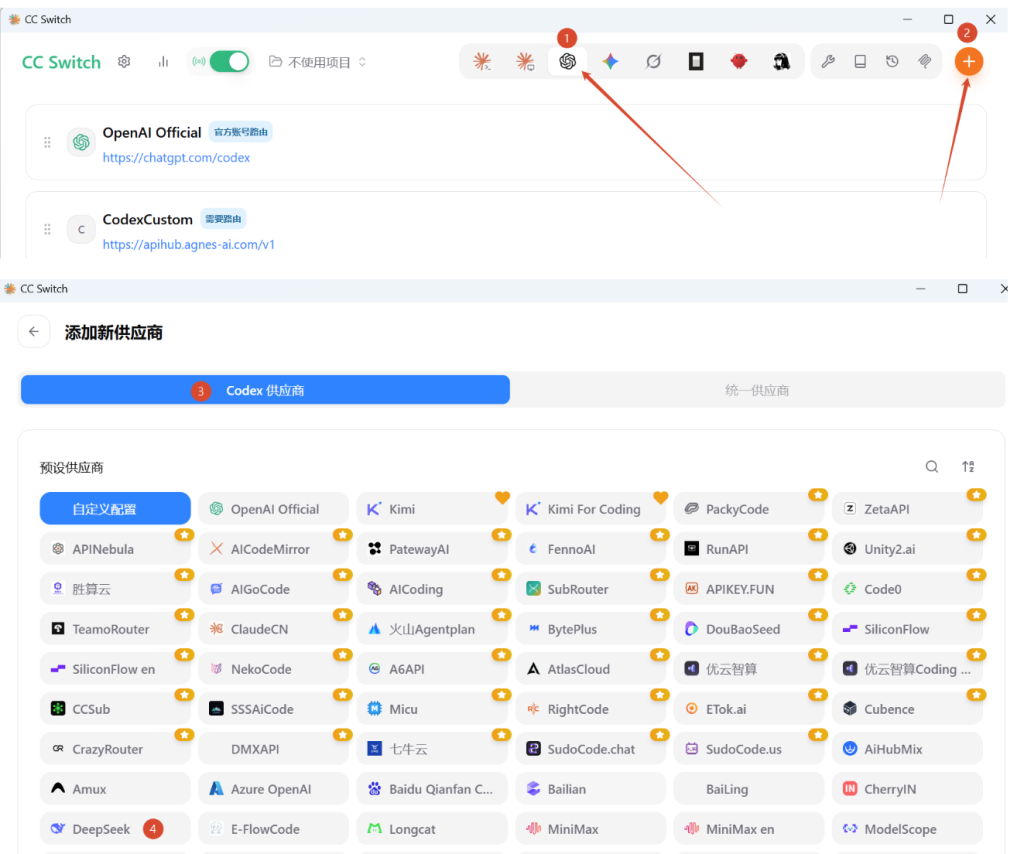The image size is (1024, 854).
Task: Open the CC Switch settings gear
Action: pos(124,61)
